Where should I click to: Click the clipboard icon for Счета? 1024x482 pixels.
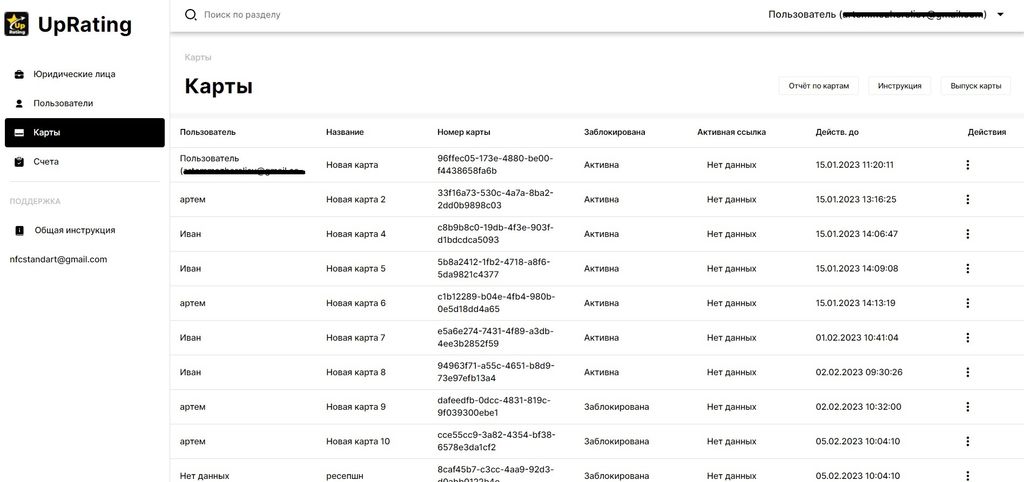[x=19, y=162]
